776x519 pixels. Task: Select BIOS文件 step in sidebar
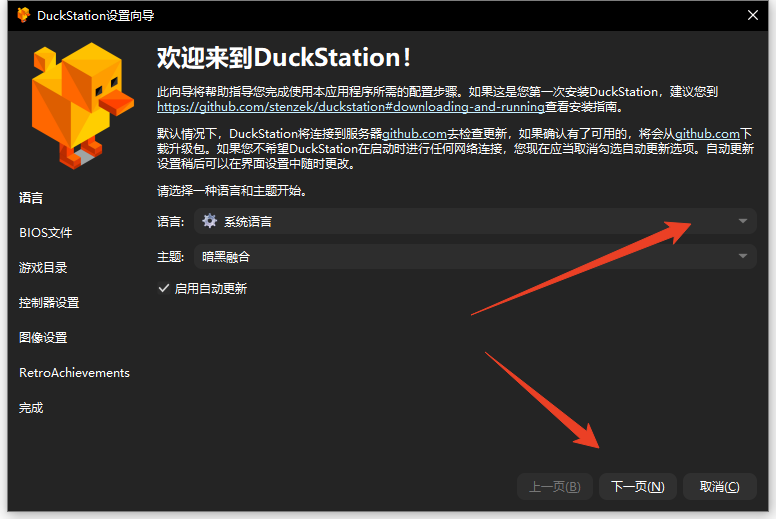point(46,233)
